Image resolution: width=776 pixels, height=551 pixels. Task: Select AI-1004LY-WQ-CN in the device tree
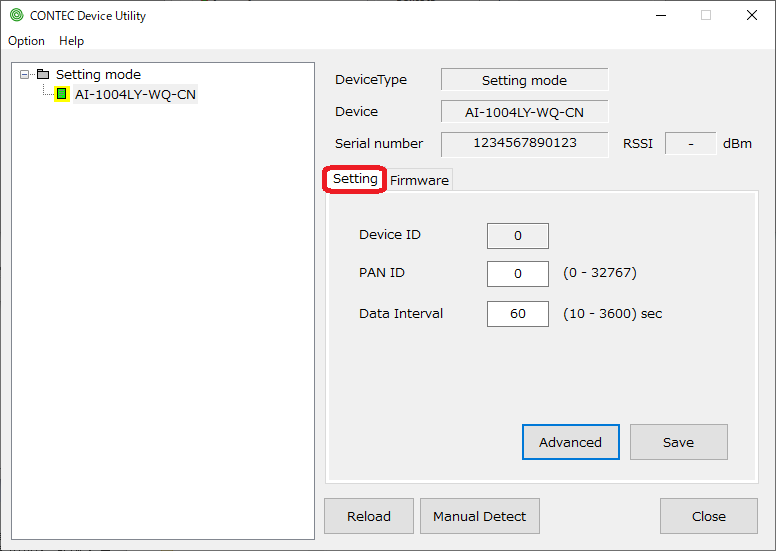[135, 94]
